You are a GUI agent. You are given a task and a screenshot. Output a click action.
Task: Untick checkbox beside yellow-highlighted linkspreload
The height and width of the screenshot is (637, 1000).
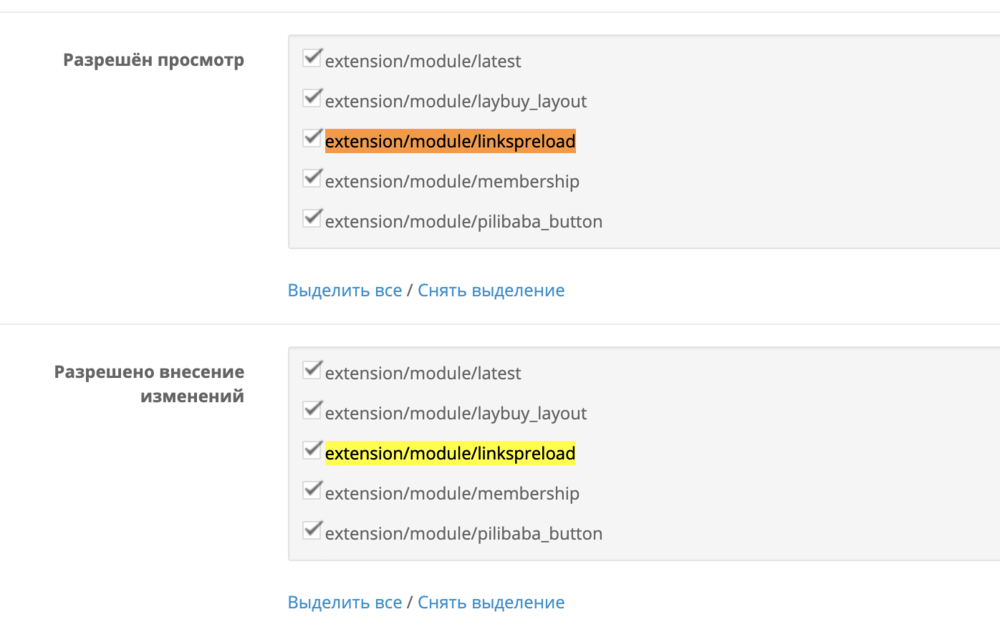pyautogui.click(x=312, y=451)
